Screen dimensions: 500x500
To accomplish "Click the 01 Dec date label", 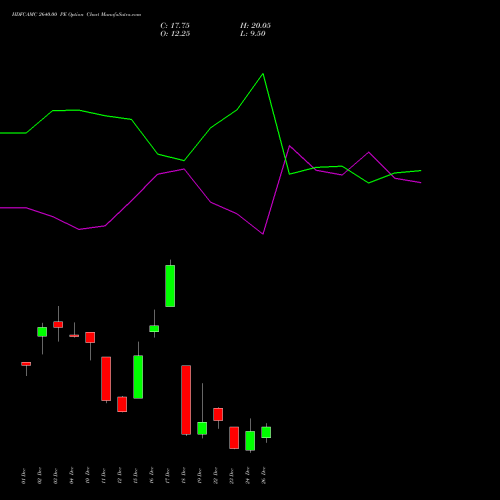I will click(x=23, y=476).
